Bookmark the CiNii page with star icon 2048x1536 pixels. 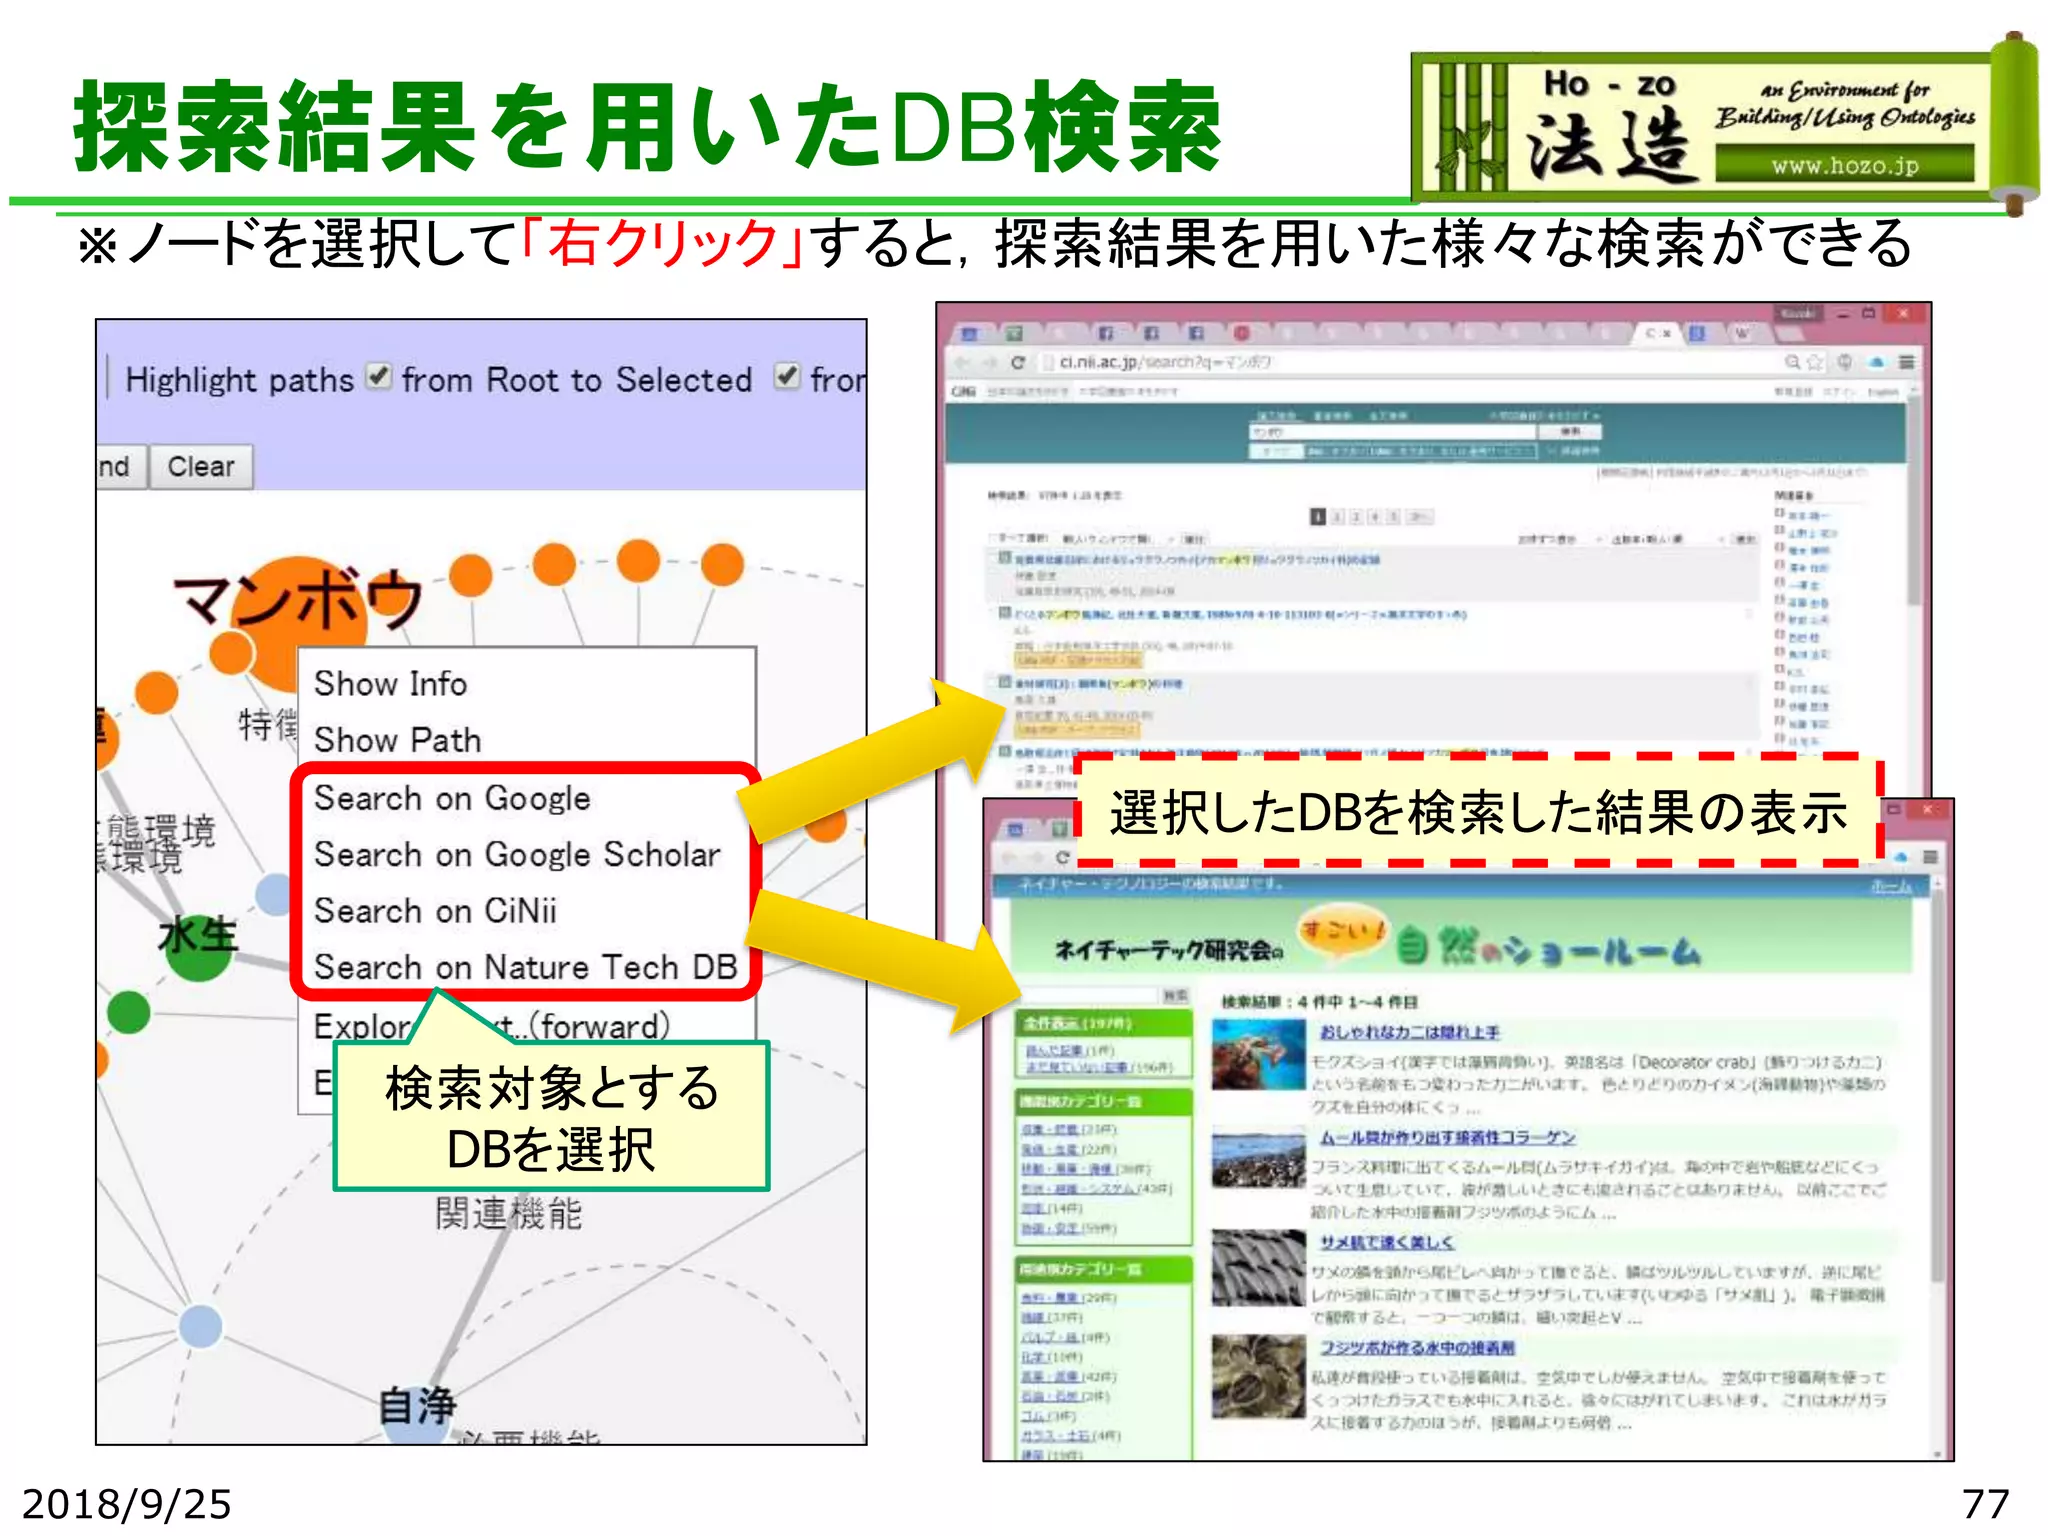(x=1815, y=362)
